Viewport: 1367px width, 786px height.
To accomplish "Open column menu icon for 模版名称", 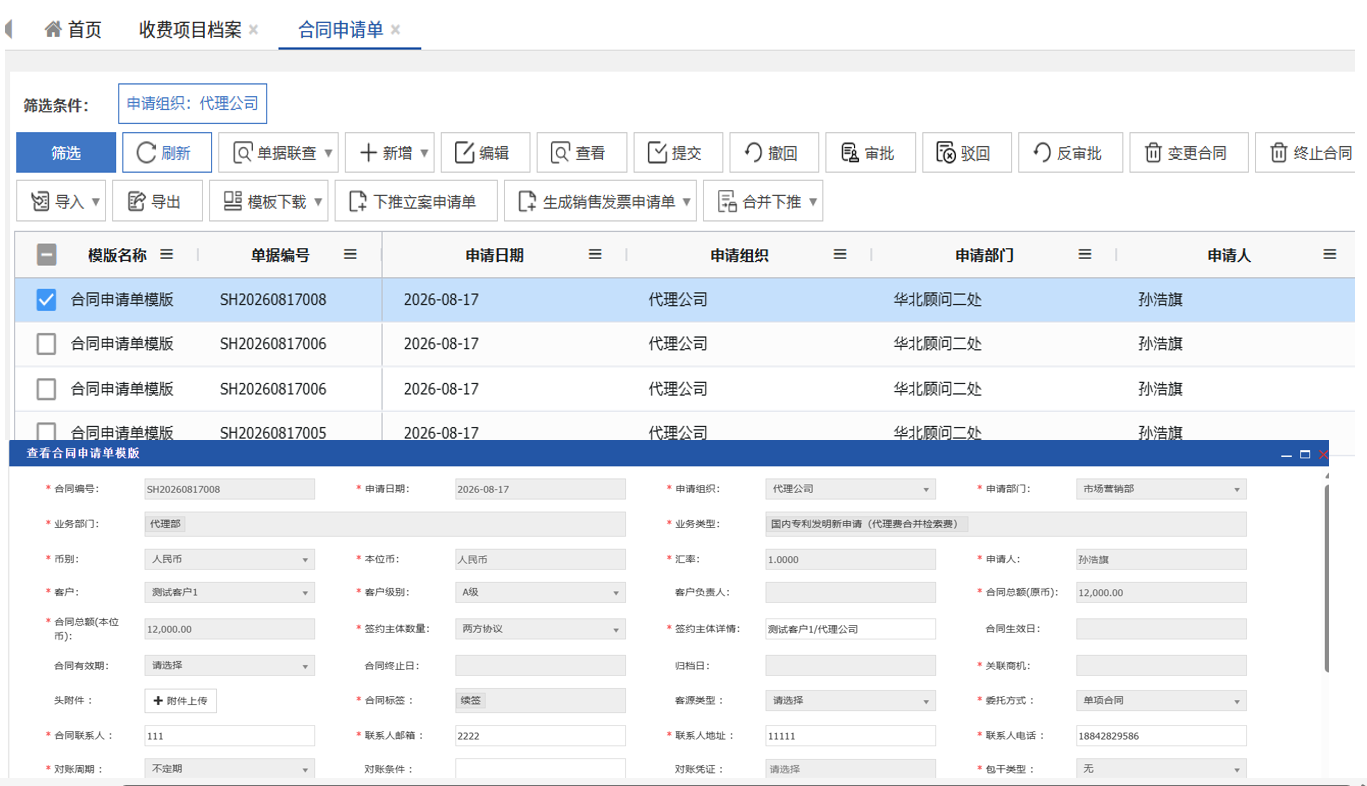I will pos(167,255).
